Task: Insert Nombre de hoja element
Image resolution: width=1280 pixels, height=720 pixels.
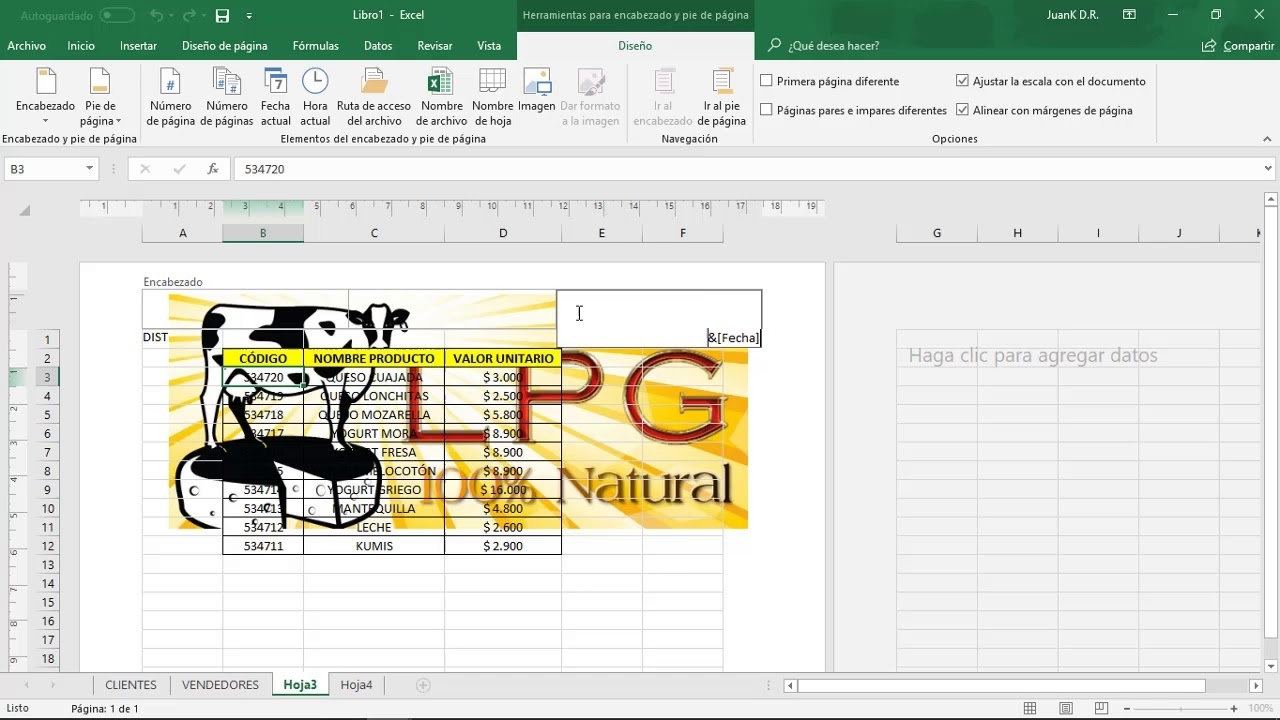Action: (492, 97)
